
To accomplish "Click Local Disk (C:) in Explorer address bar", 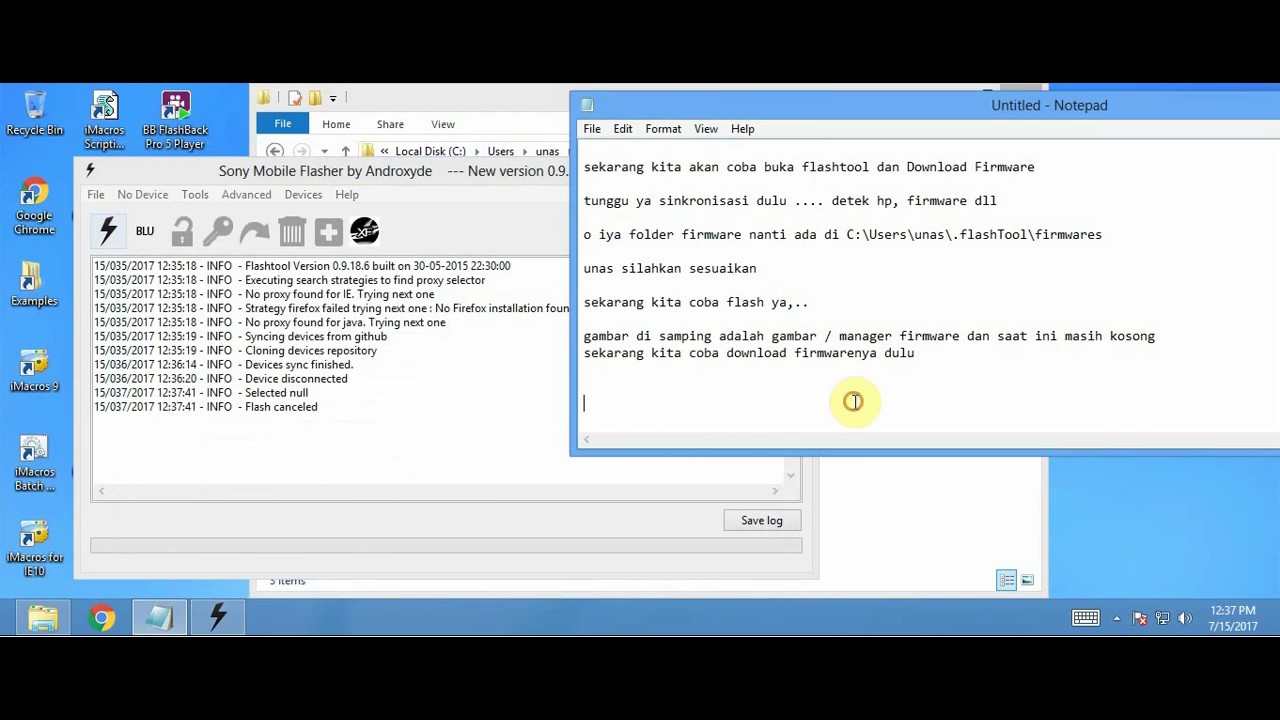I will click(x=430, y=151).
